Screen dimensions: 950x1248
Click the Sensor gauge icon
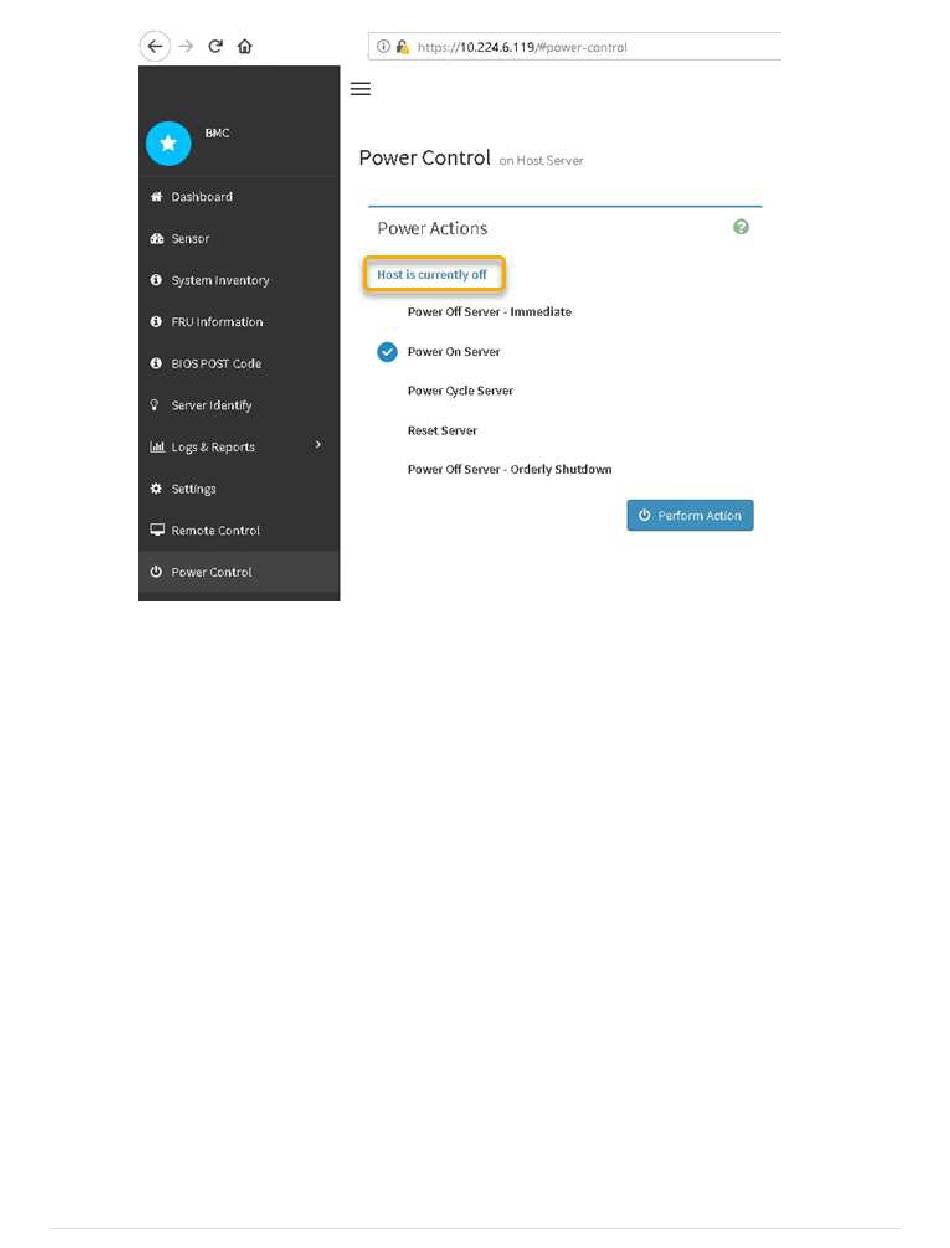tap(156, 239)
